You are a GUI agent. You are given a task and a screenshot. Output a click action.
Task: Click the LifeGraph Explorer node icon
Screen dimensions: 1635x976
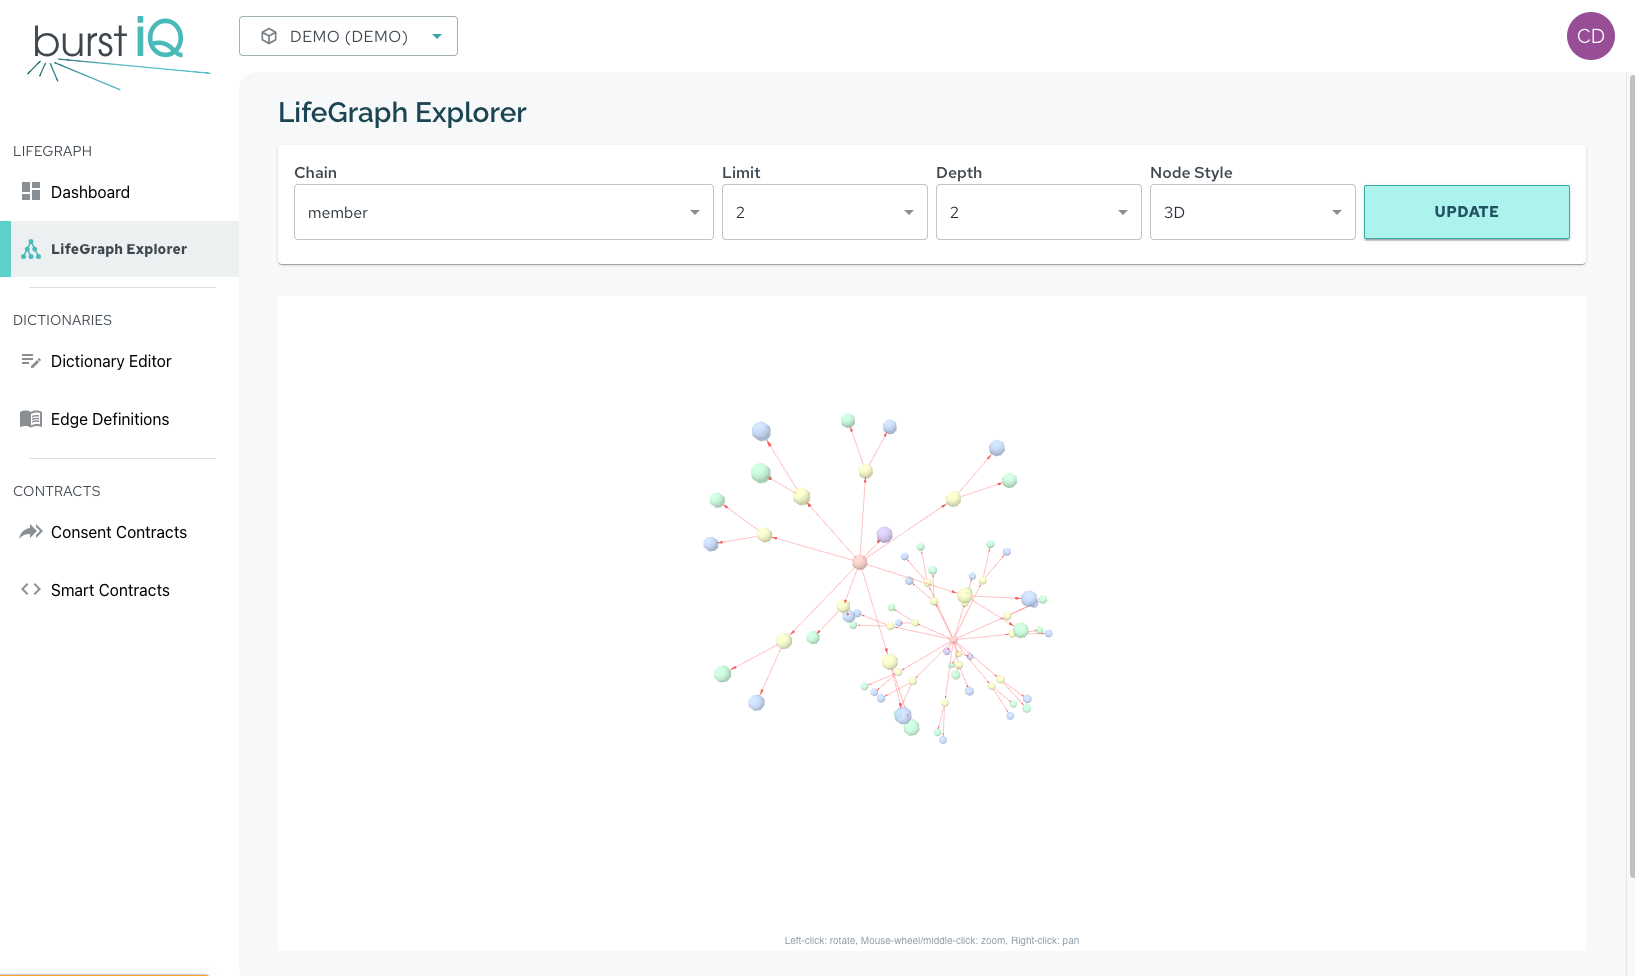coord(31,248)
